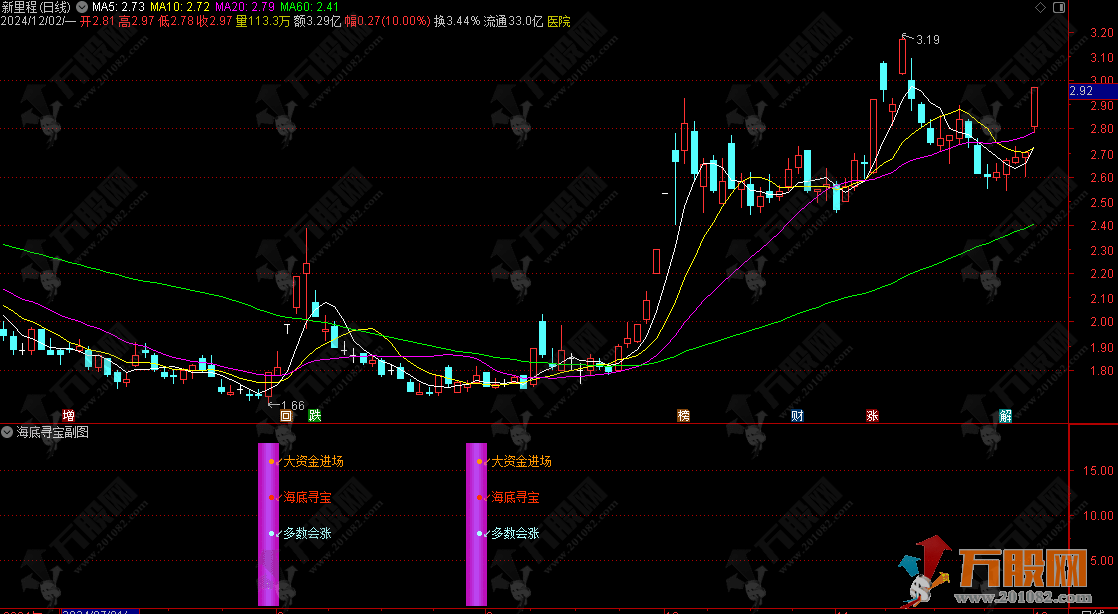Select the MA20: 2.79 indicator label

coord(245,7)
